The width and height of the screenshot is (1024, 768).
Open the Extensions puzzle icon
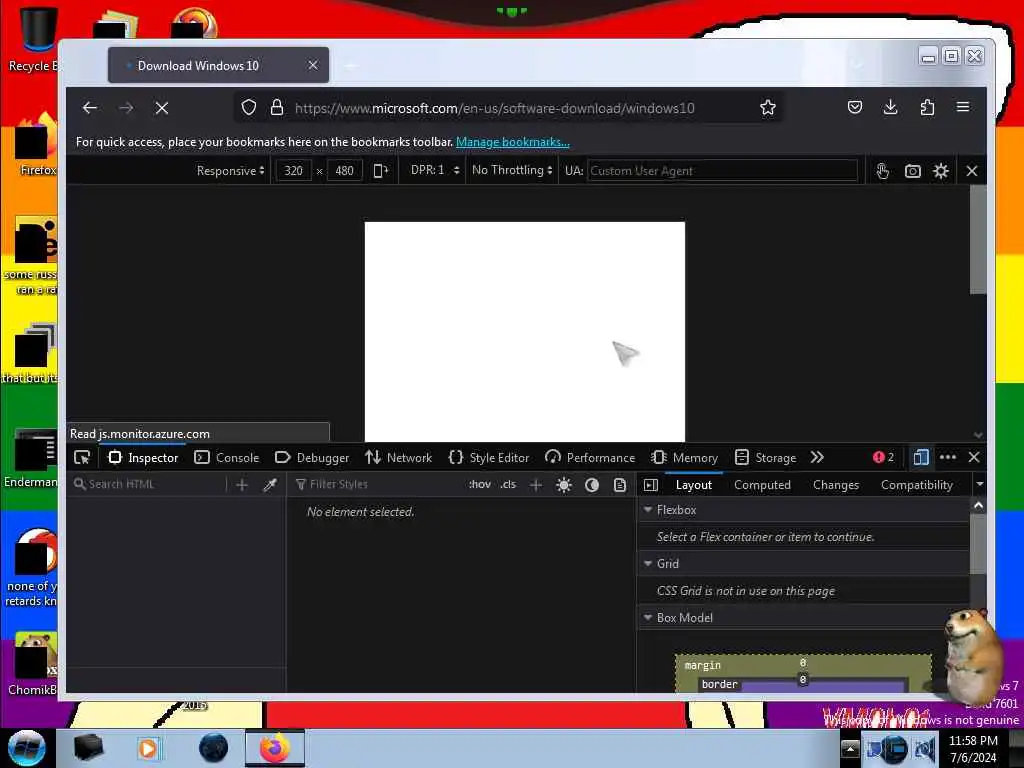pyautogui.click(x=927, y=107)
